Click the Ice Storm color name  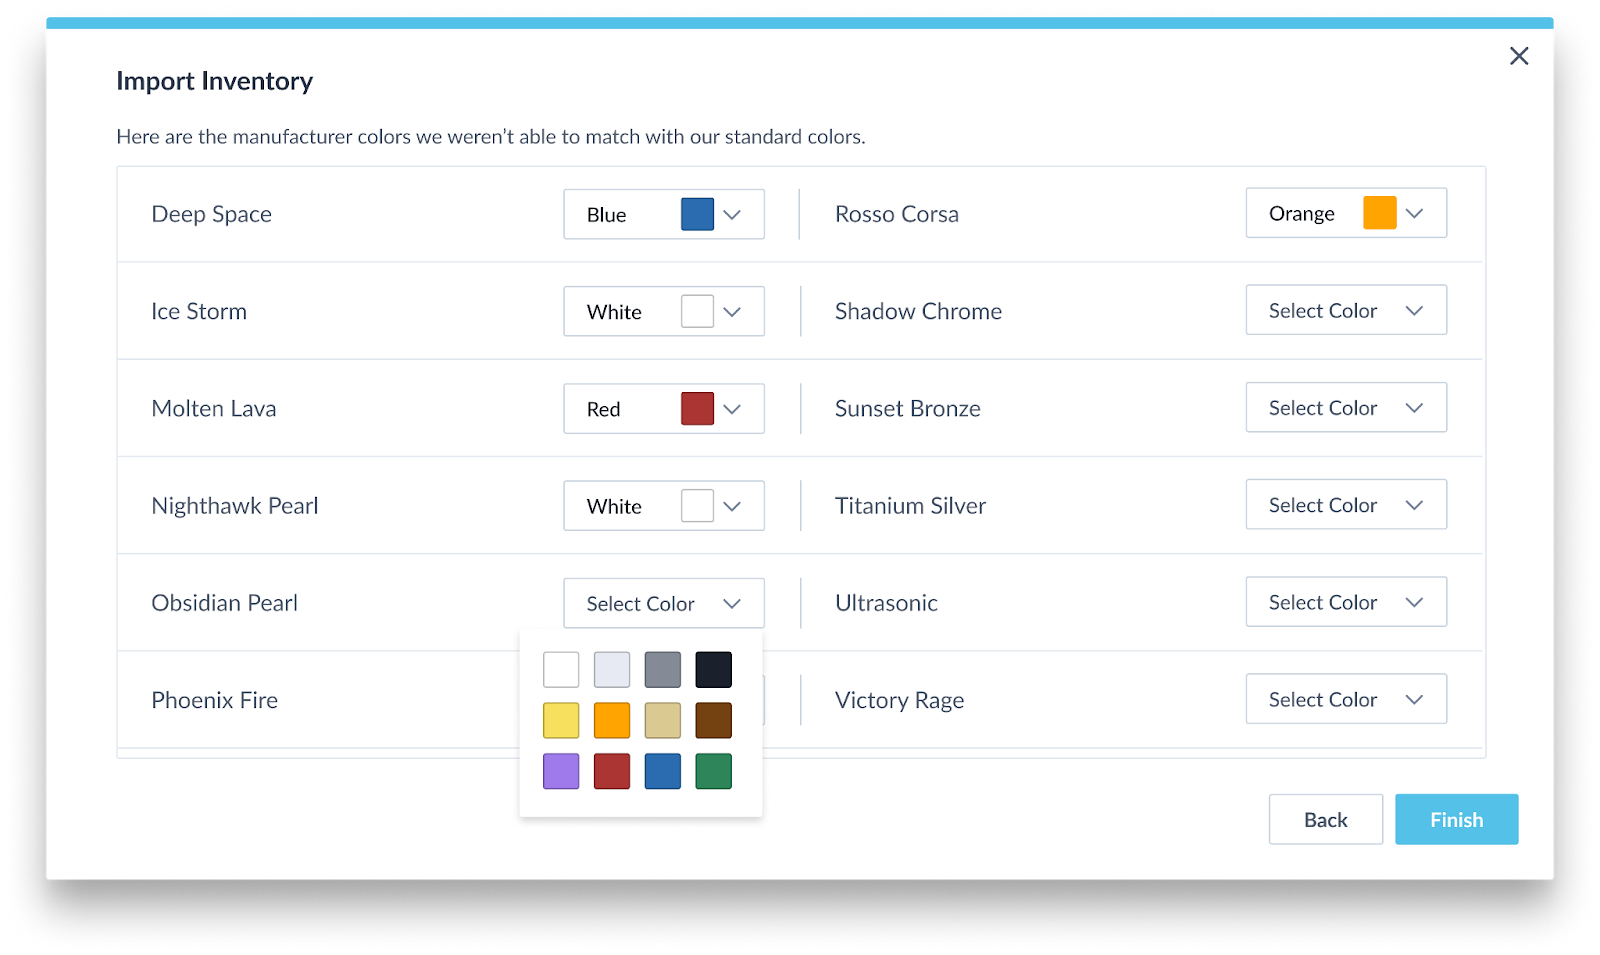(x=199, y=311)
